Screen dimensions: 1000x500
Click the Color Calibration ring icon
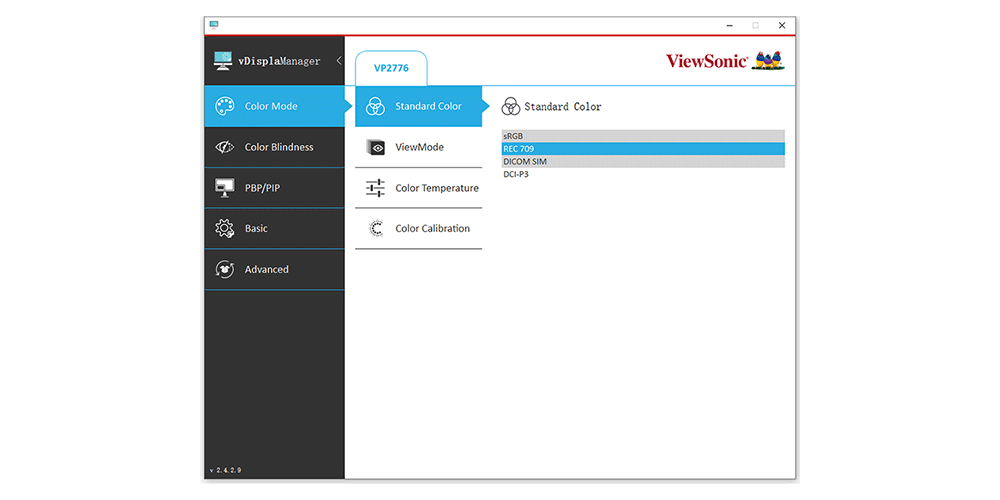click(376, 228)
